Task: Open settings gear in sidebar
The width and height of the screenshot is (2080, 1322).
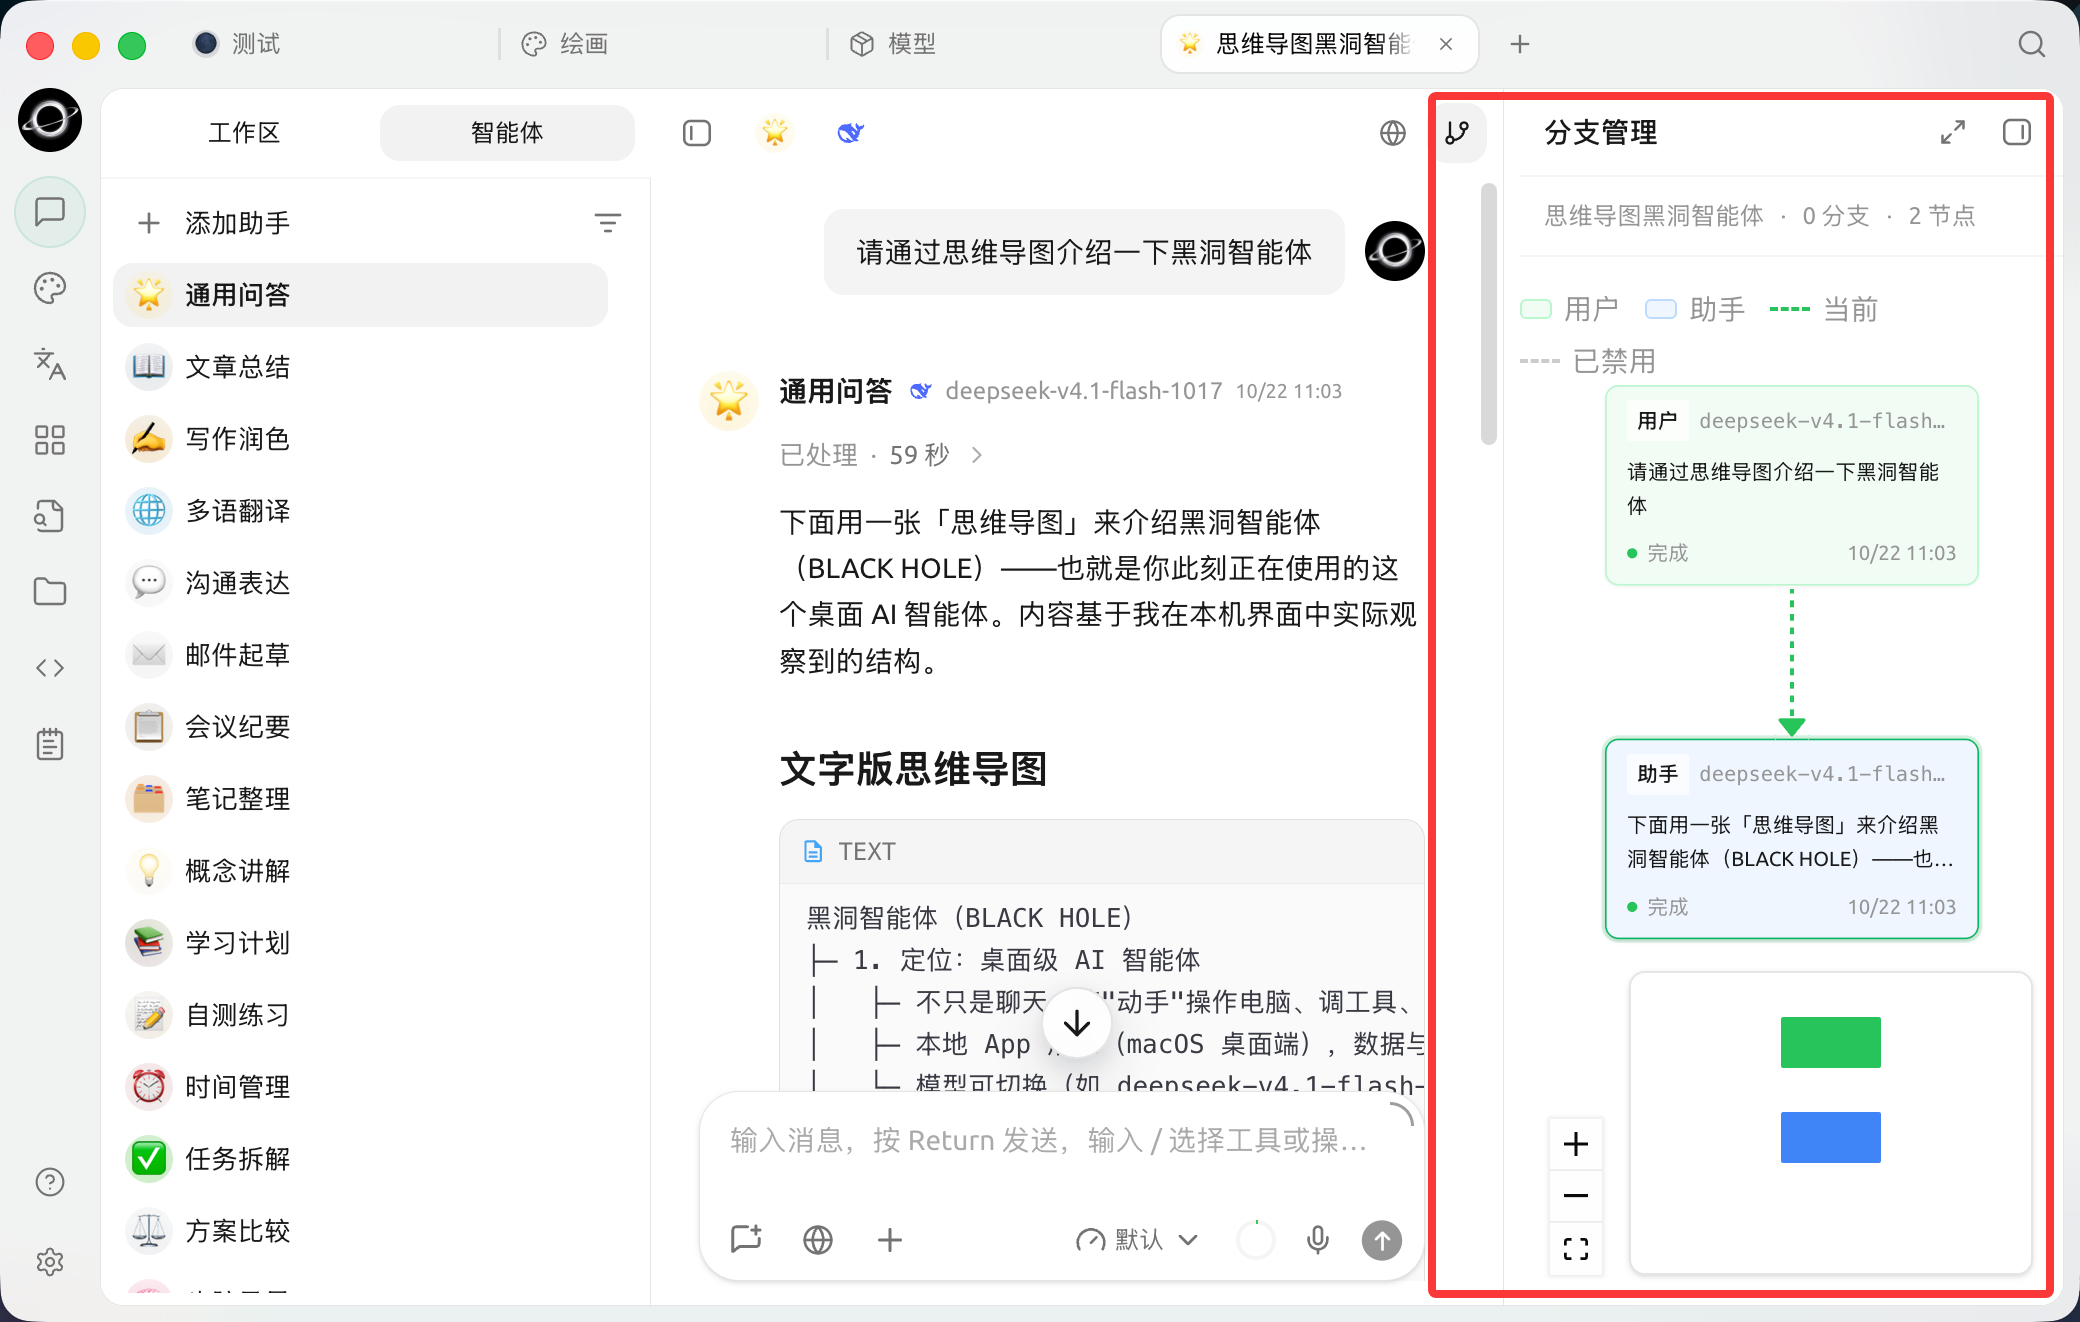Action: tap(50, 1262)
